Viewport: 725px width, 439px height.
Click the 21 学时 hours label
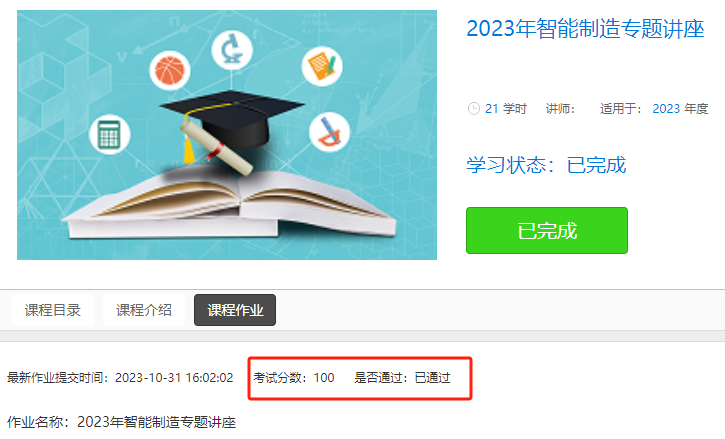[506, 109]
